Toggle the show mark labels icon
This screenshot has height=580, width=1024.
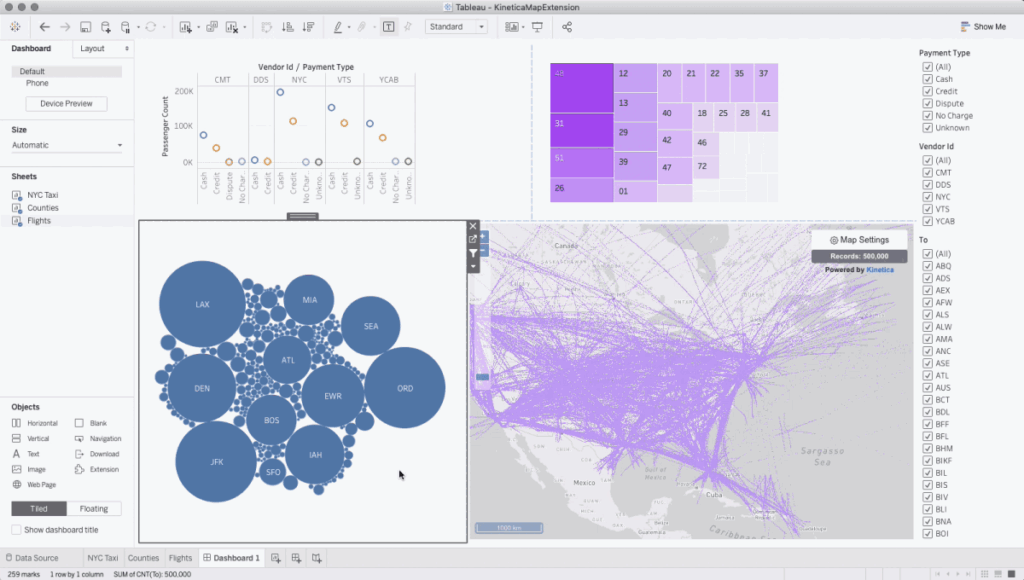click(x=389, y=27)
